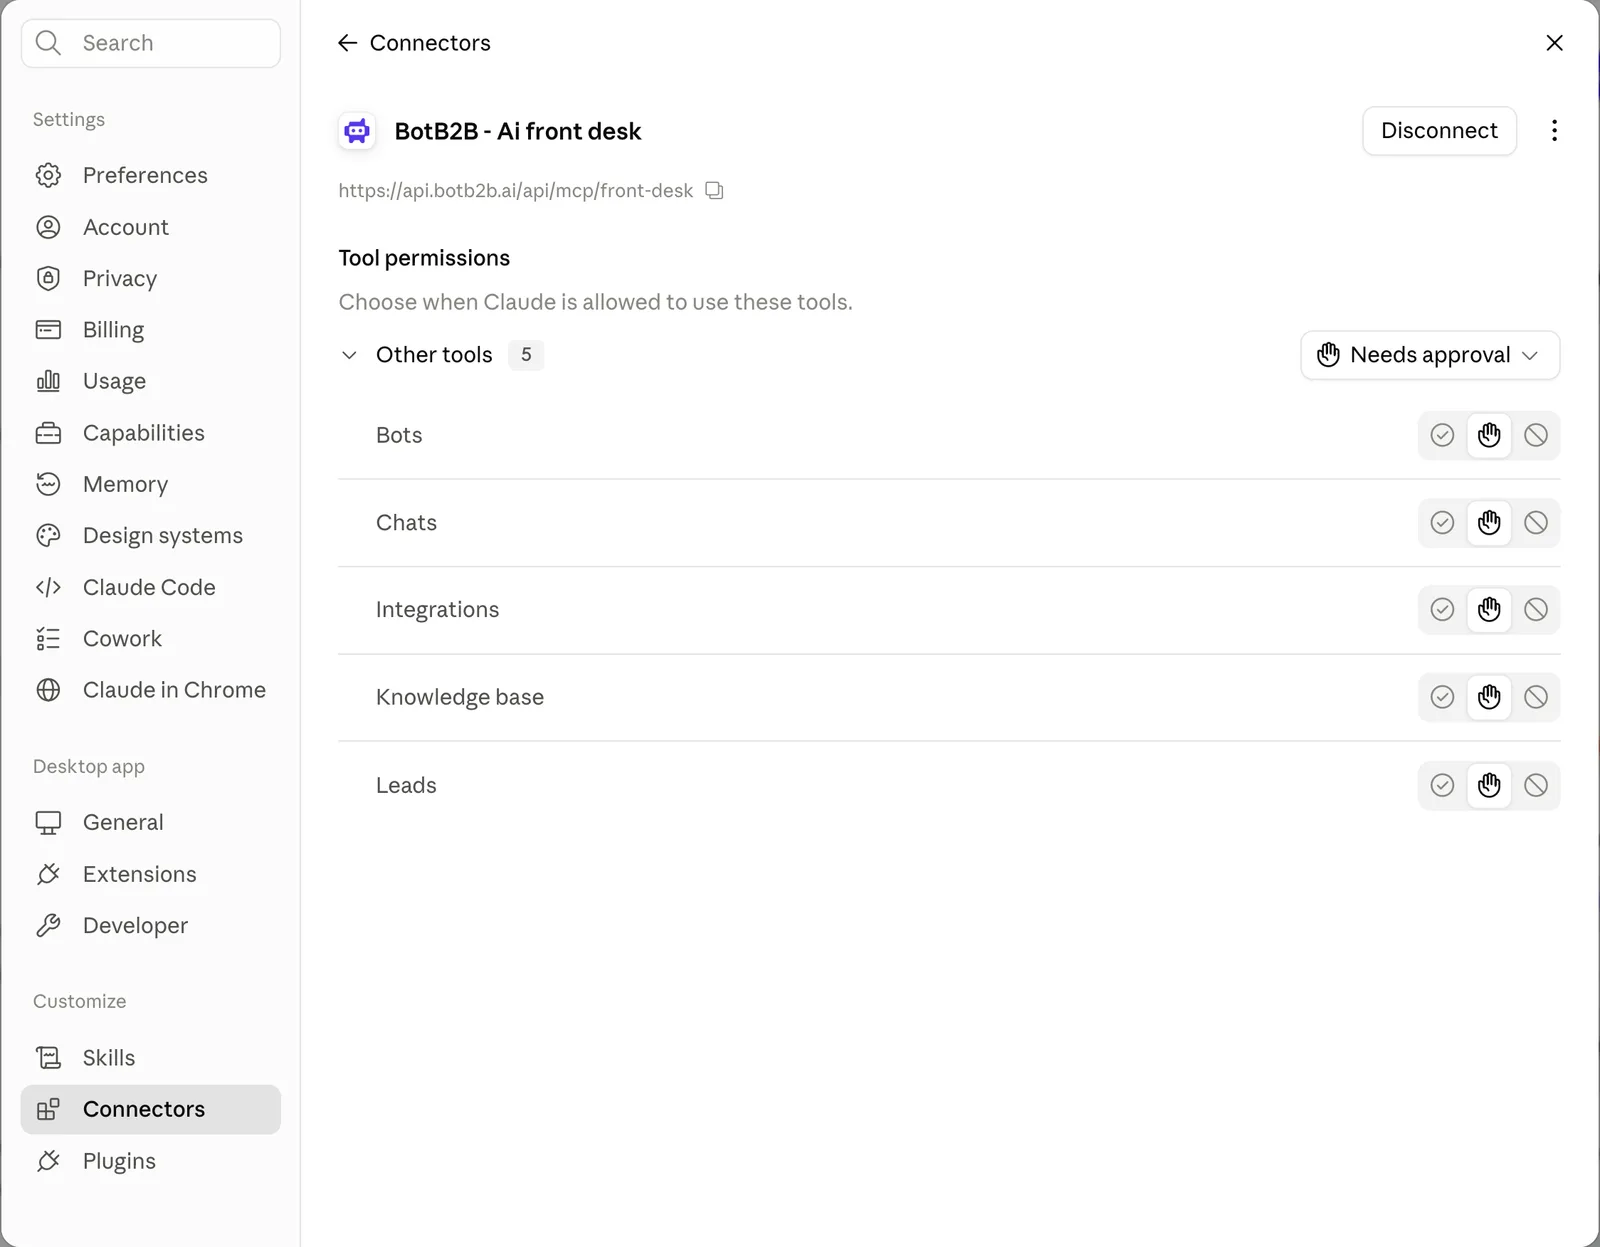Open the Privacy section
1600x1247 pixels.
pos(151,278)
